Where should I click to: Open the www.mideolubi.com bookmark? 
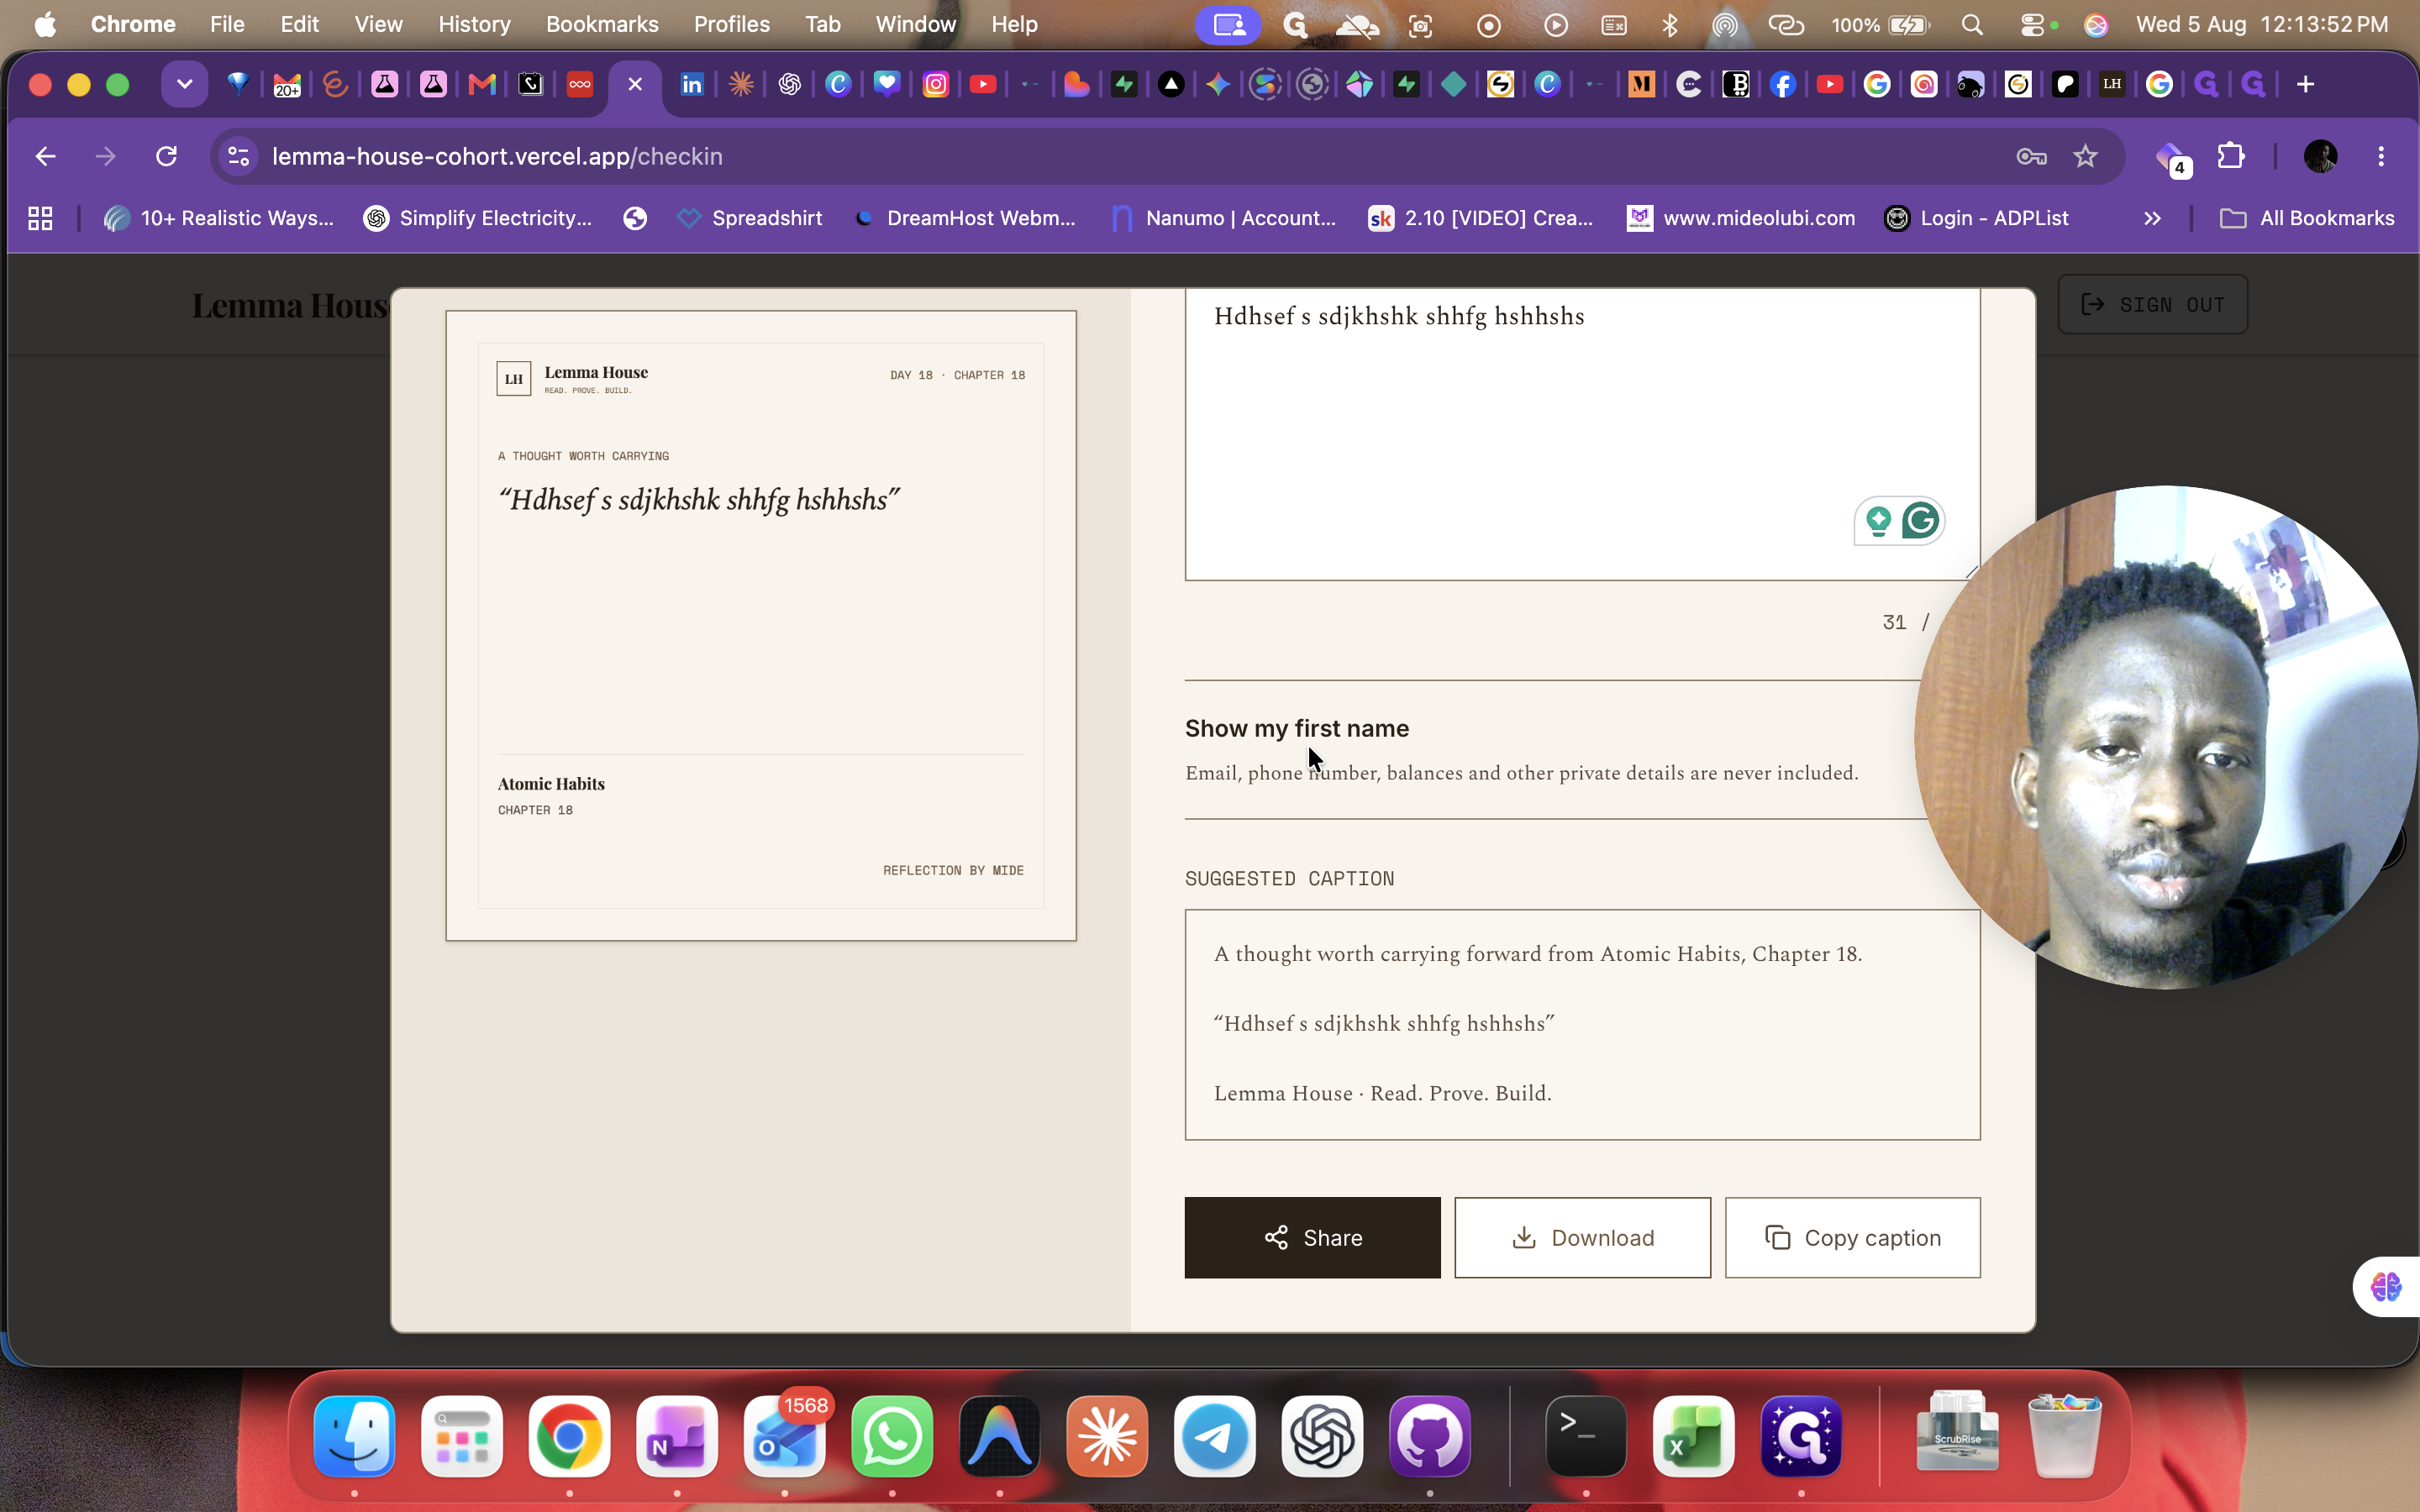tap(1741, 218)
